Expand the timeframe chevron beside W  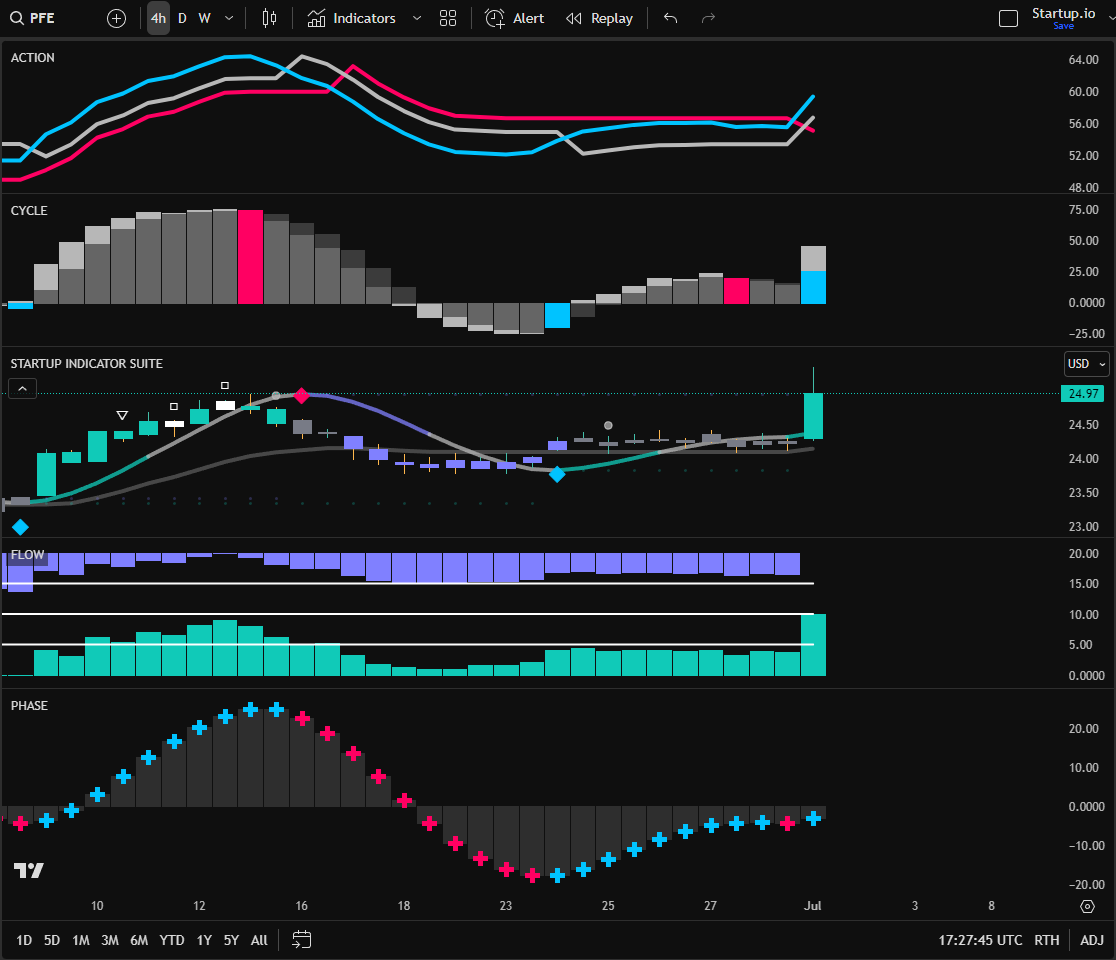228,17
